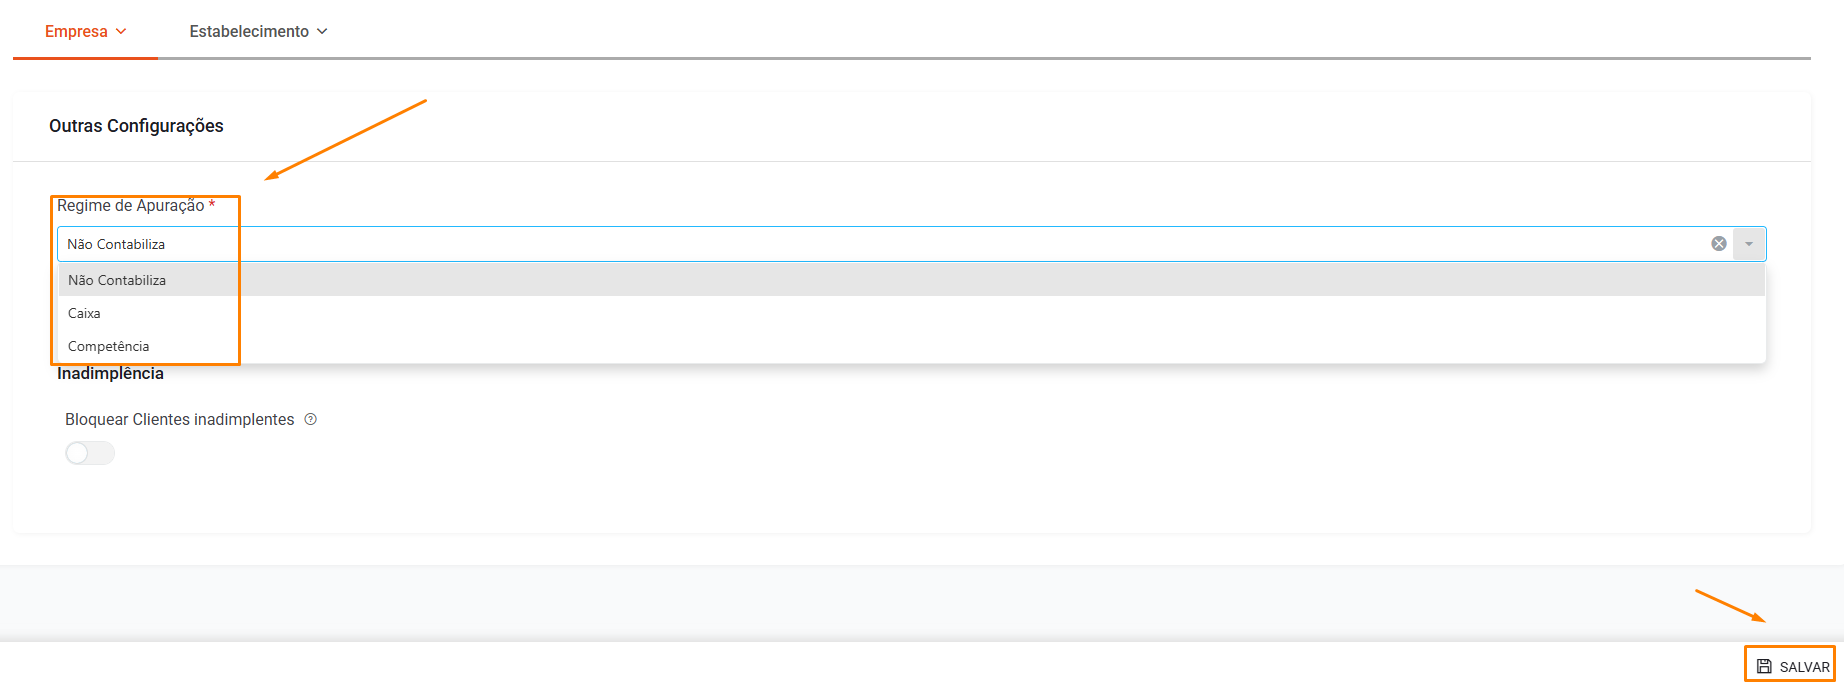Expand the chevron next to Empresa
Screen dimensions: 1844x691
coord(121,31)
